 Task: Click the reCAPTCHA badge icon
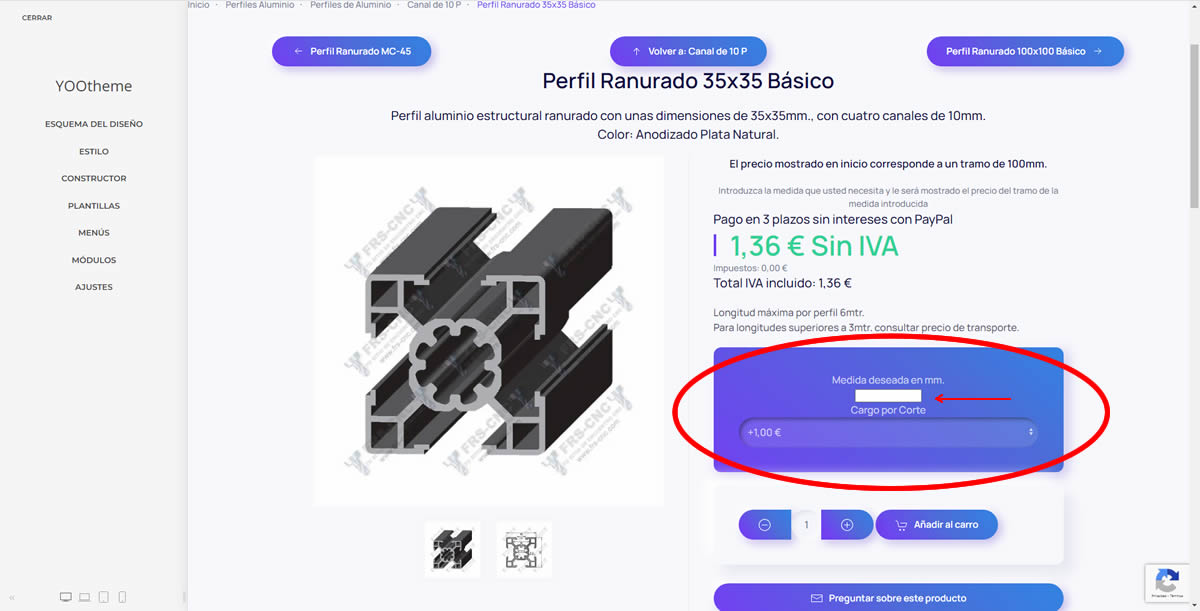(1166, 582)
